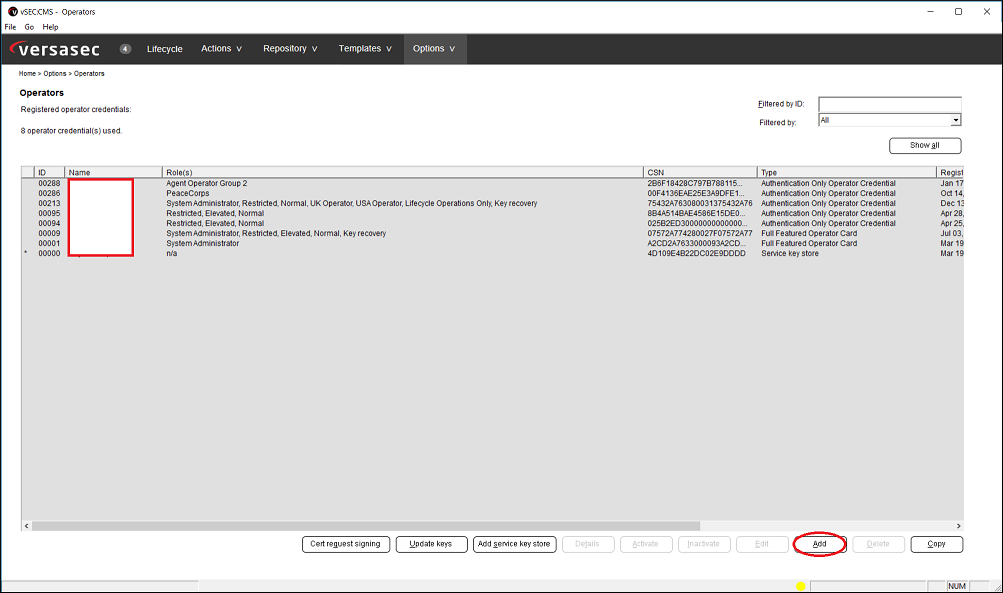1003x593 pixels.
Task: Click the notification badge showing 4
Action: (125, 49)
